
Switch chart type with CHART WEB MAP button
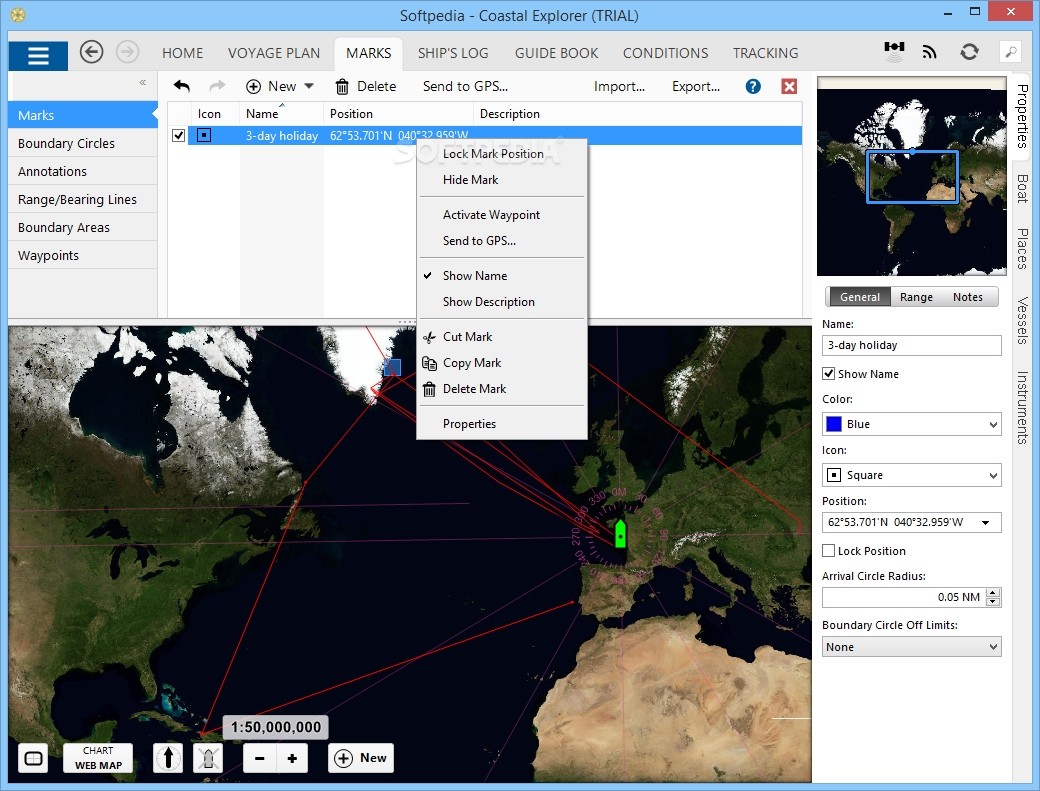pyautogui.click(x=98, y=758)
